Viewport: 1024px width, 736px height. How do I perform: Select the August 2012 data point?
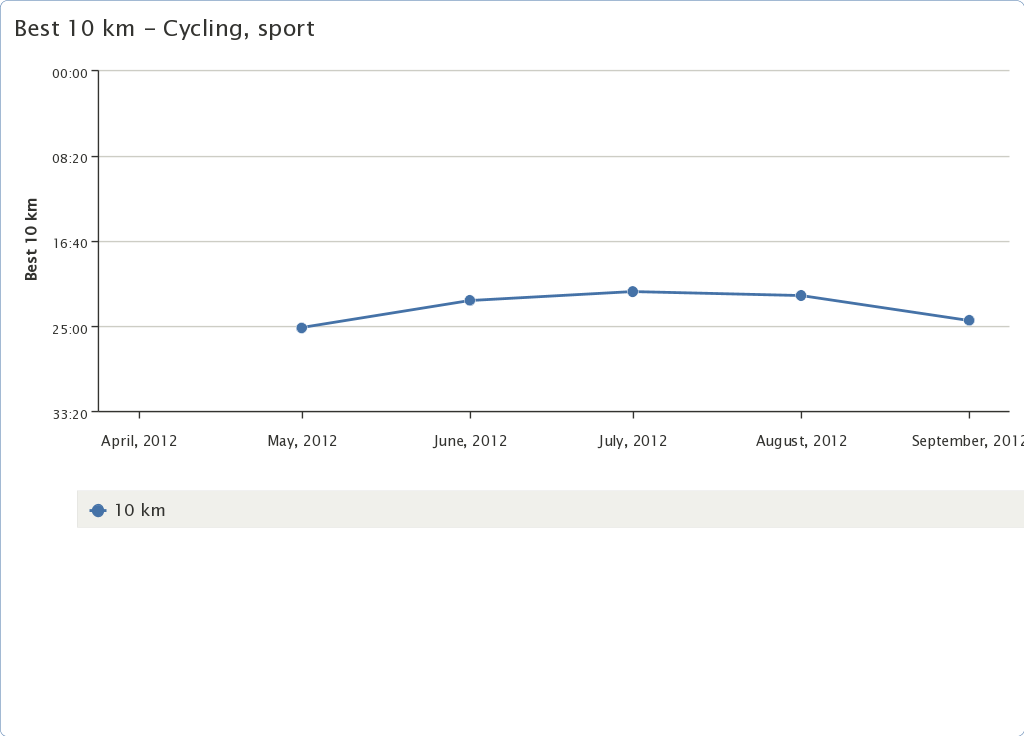tap(801, 296)
